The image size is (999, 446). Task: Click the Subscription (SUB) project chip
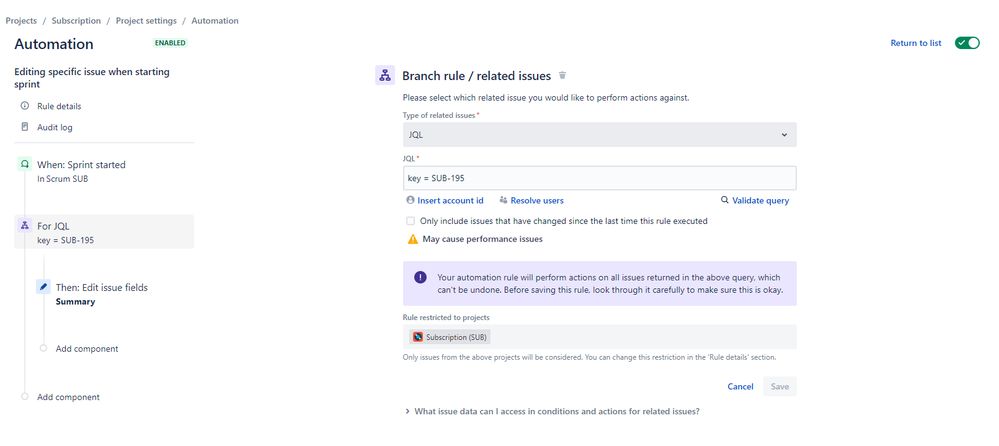pyautogui.click(x=450, y=336)
